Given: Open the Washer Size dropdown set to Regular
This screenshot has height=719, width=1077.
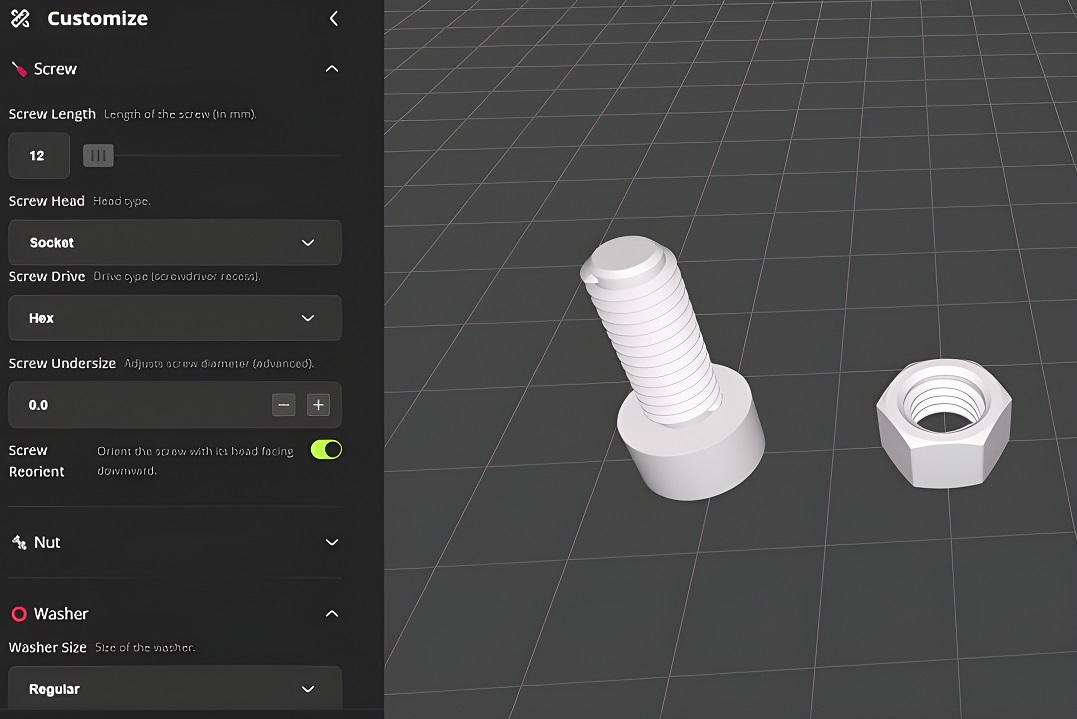Looking at the screenshot, I should (175, 688).
